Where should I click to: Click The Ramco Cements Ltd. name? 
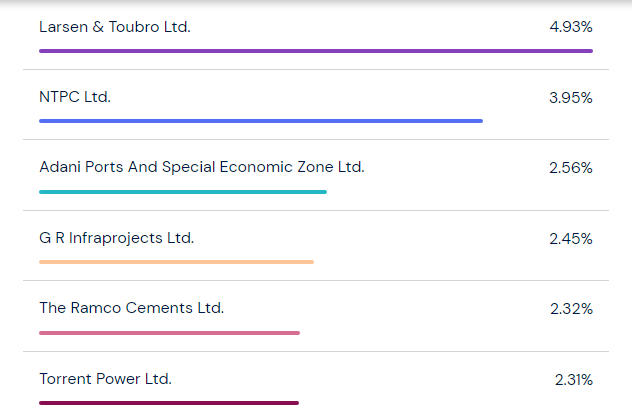pos(131,308)
